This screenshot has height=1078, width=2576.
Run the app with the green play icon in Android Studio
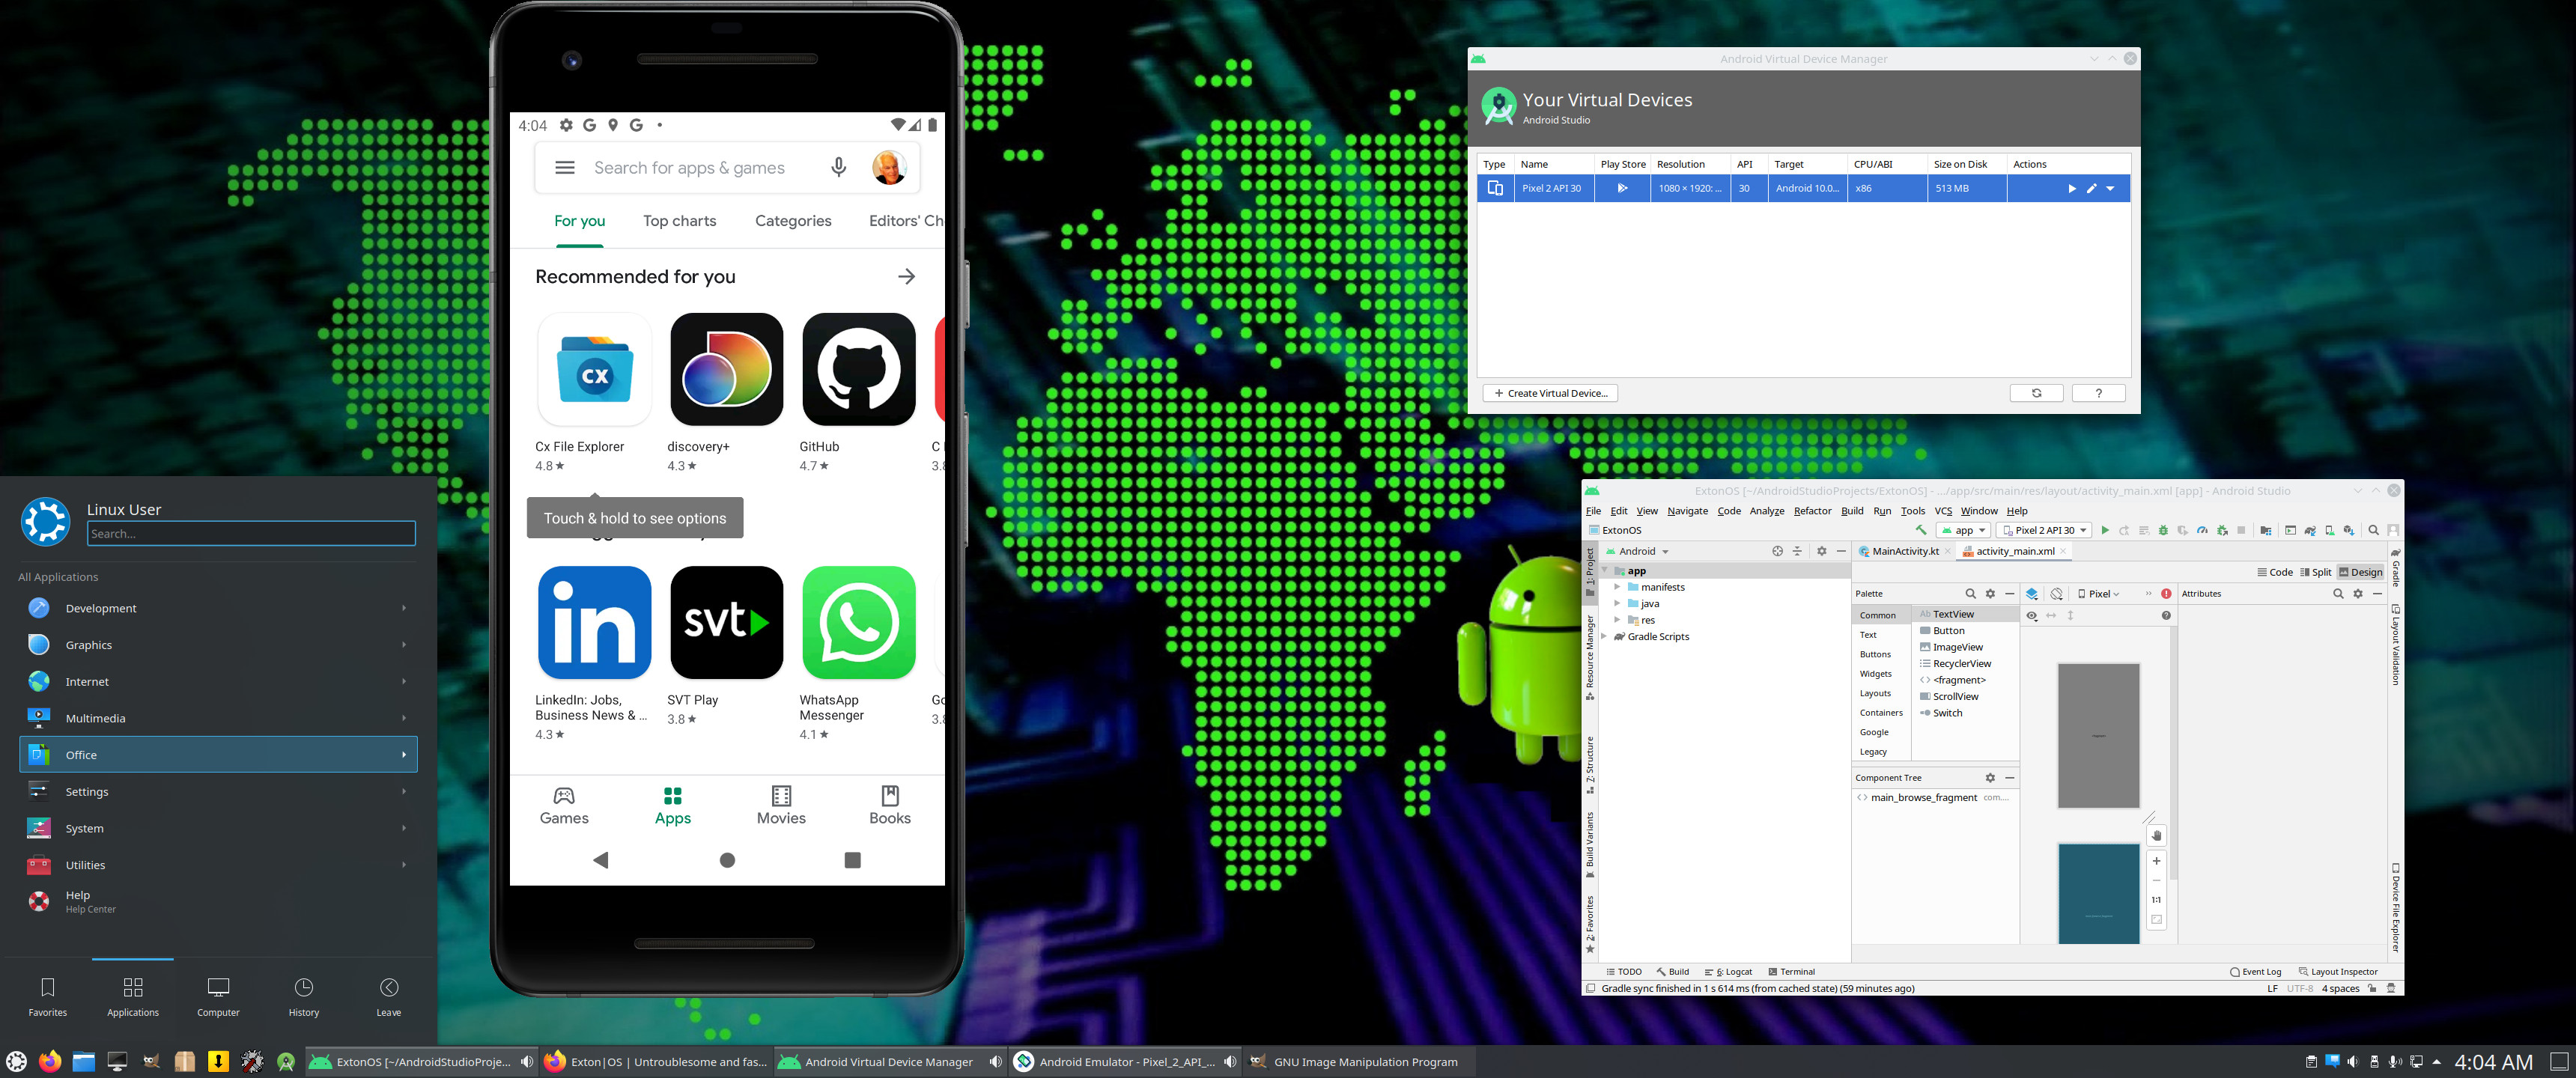pos(2105,530)
